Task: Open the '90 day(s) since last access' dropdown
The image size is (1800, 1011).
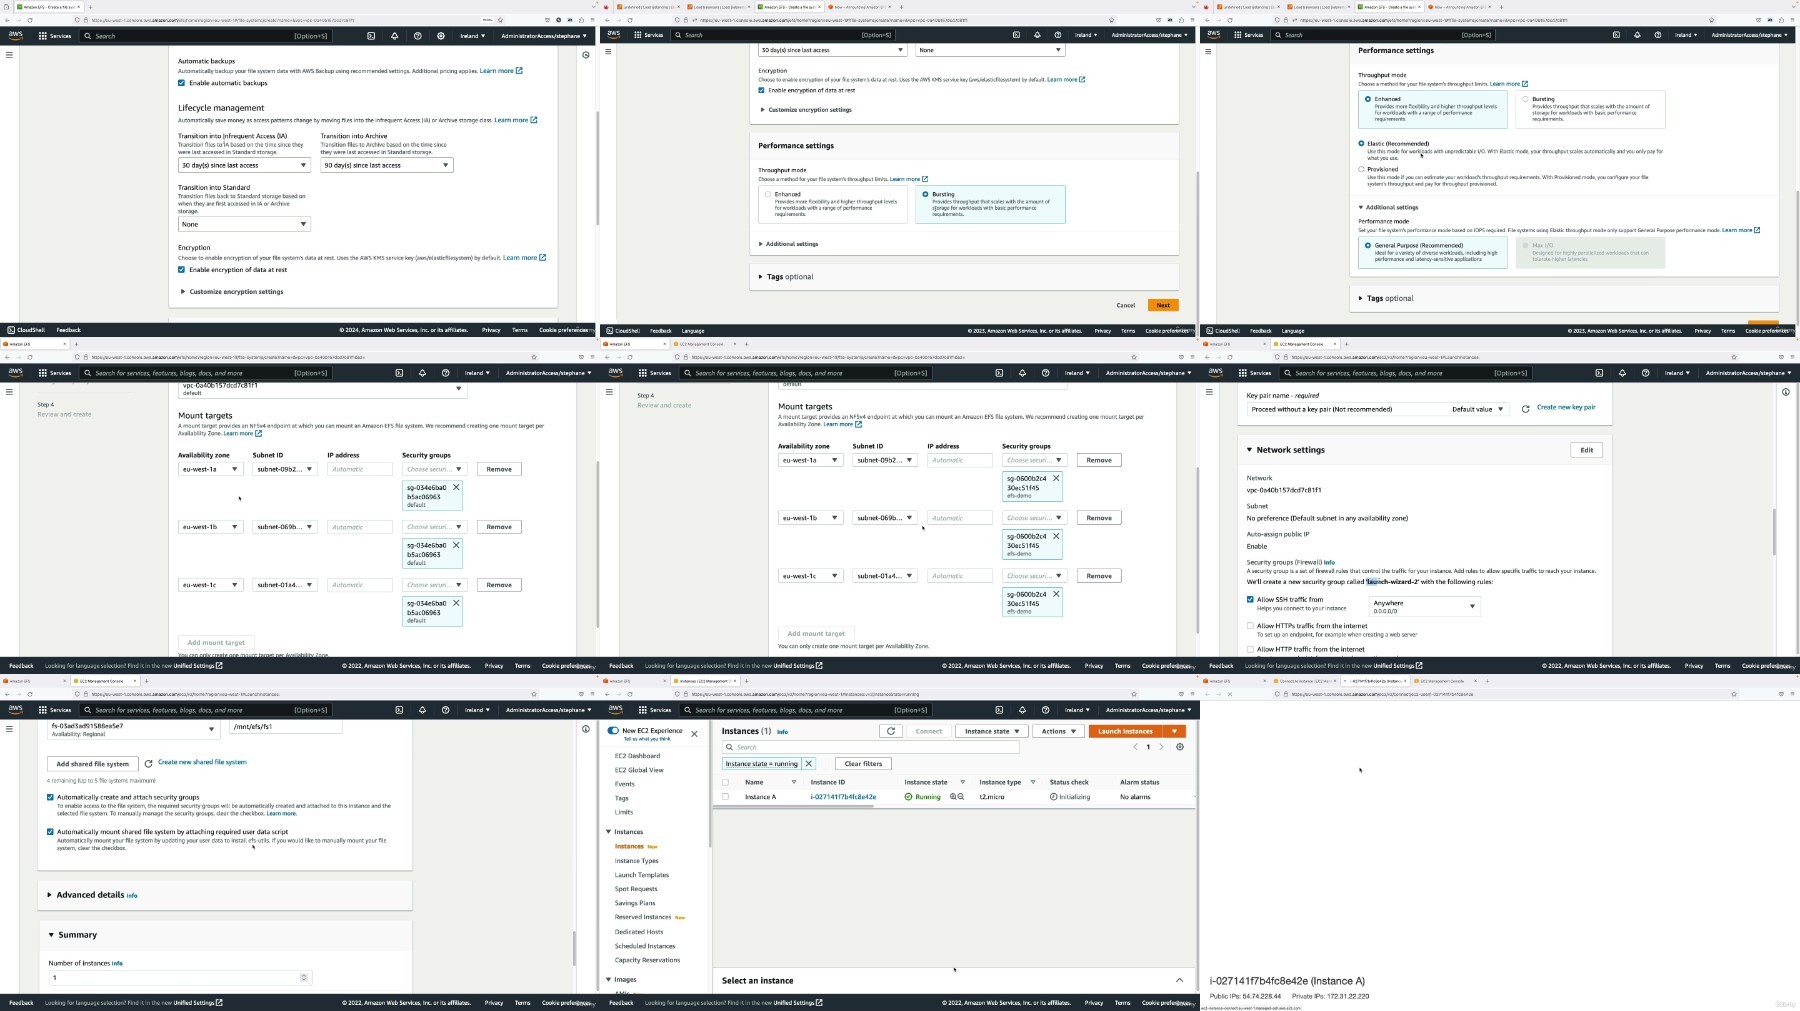Action: [386, 165]
